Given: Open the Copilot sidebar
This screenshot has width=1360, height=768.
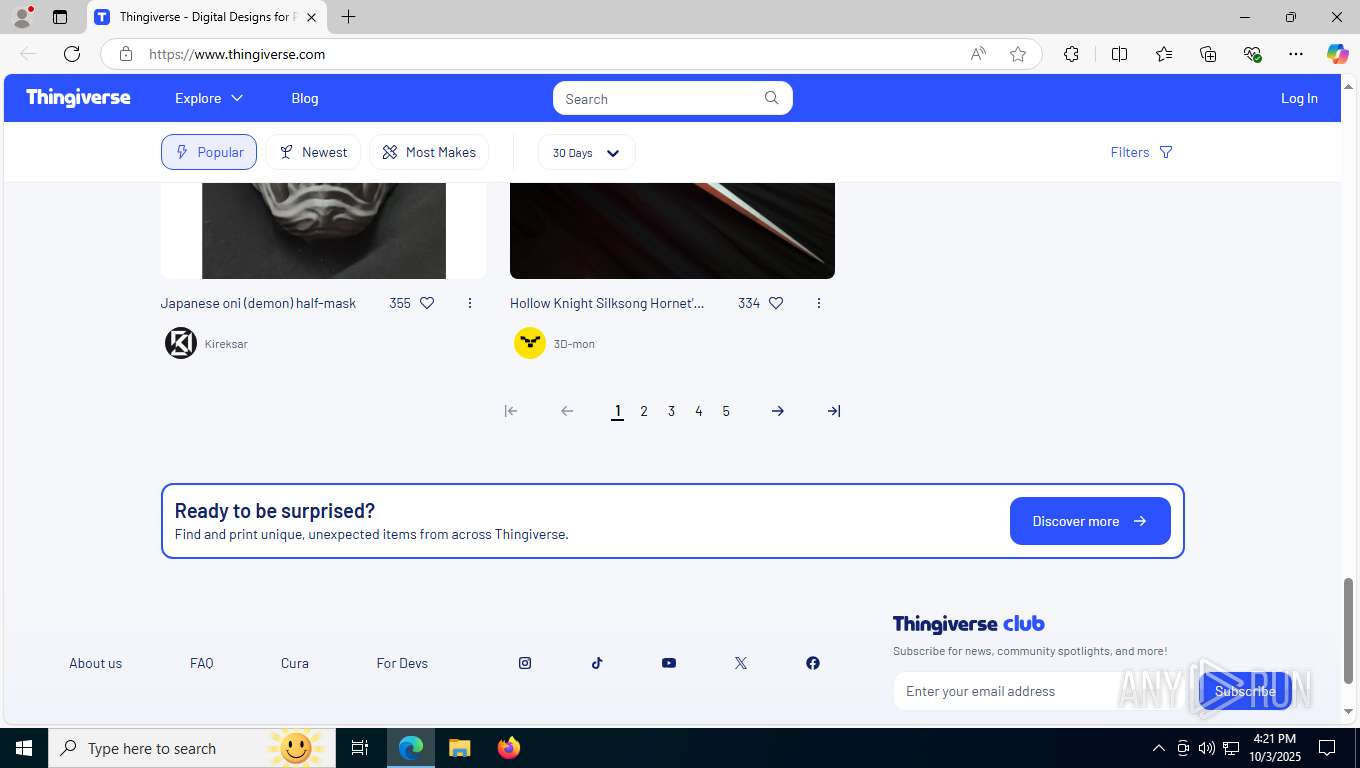Looking at the screenshot, I should (1337, 54).
